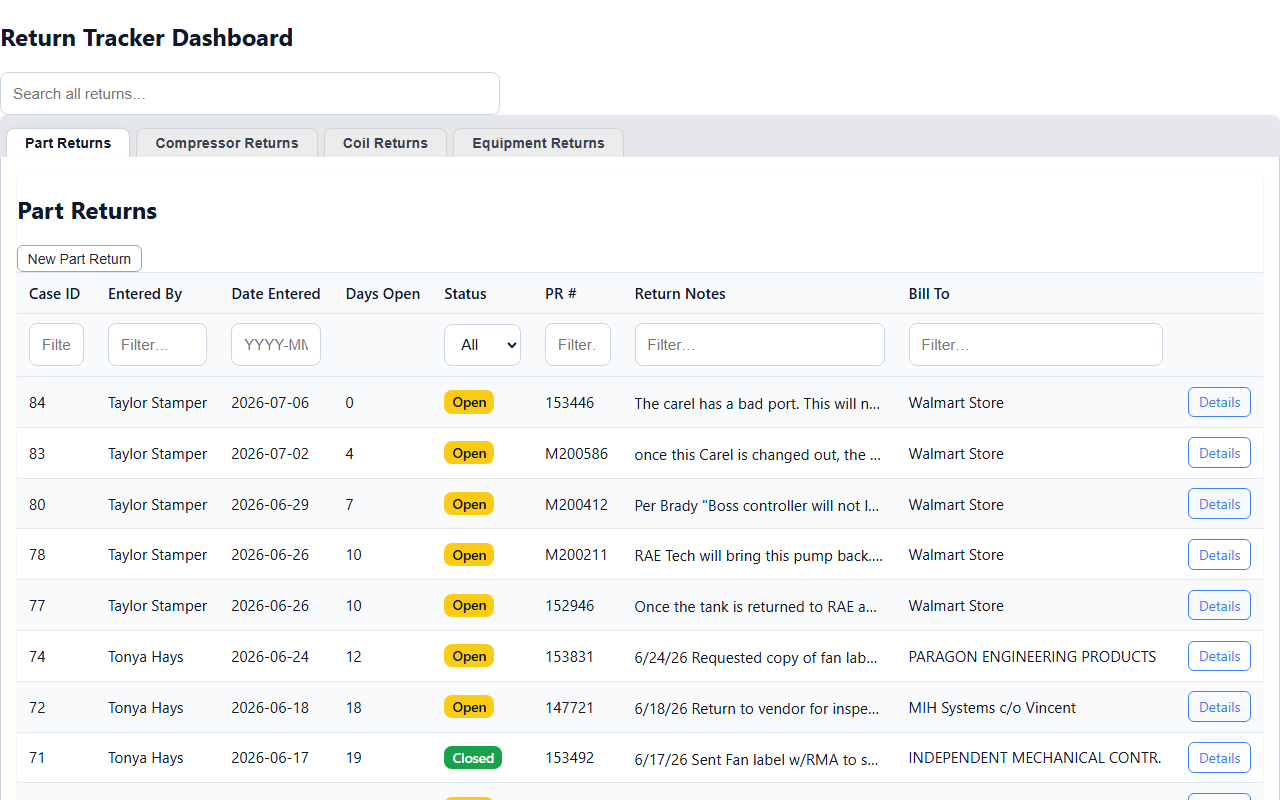This screenshot has width=1280, height=800.
Task: Click note "once this Carel is changed out"
Action: coord(758,455)
